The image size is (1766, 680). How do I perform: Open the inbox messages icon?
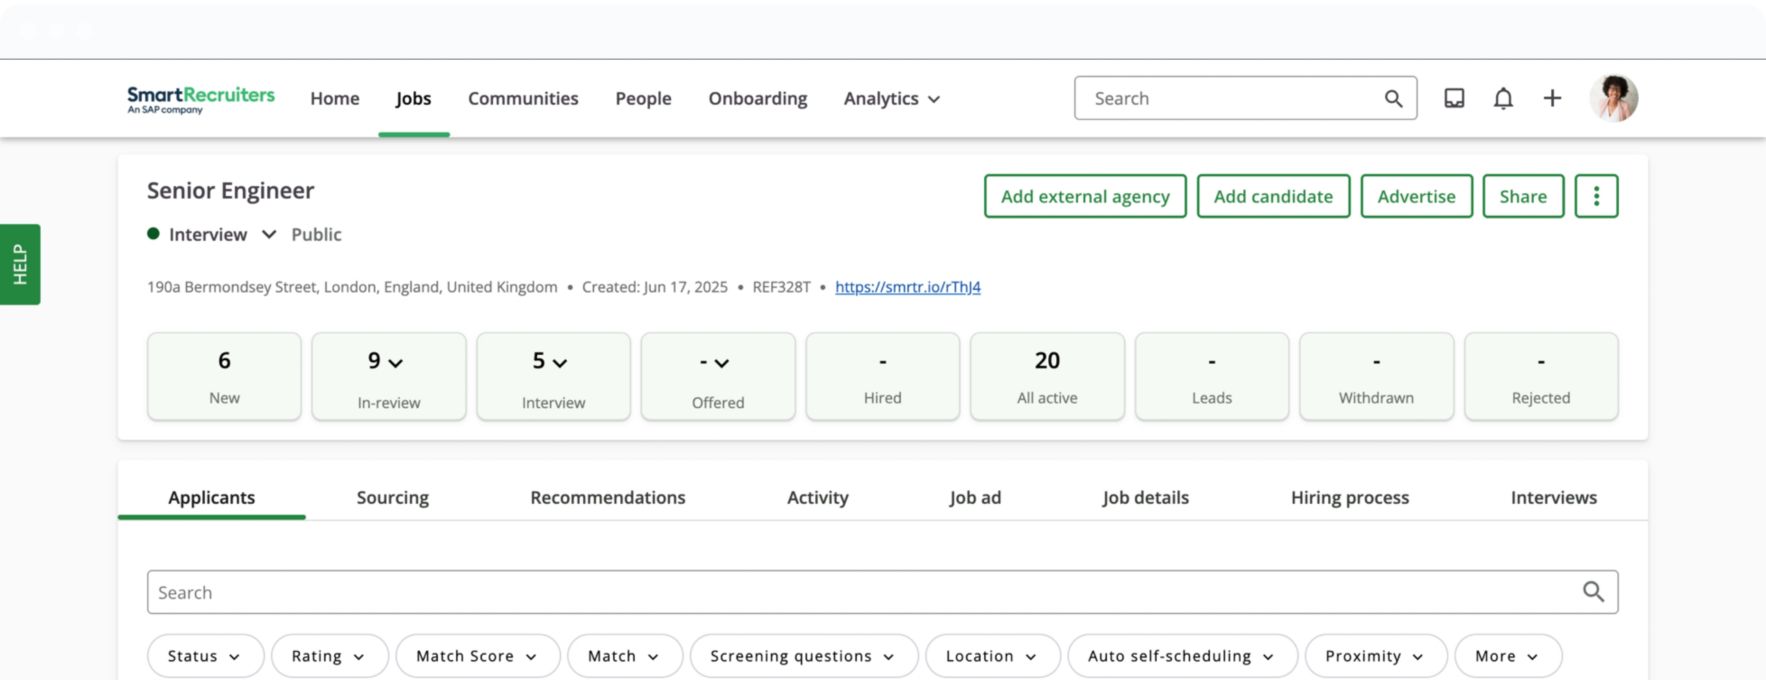click(x=1454, y=98)
